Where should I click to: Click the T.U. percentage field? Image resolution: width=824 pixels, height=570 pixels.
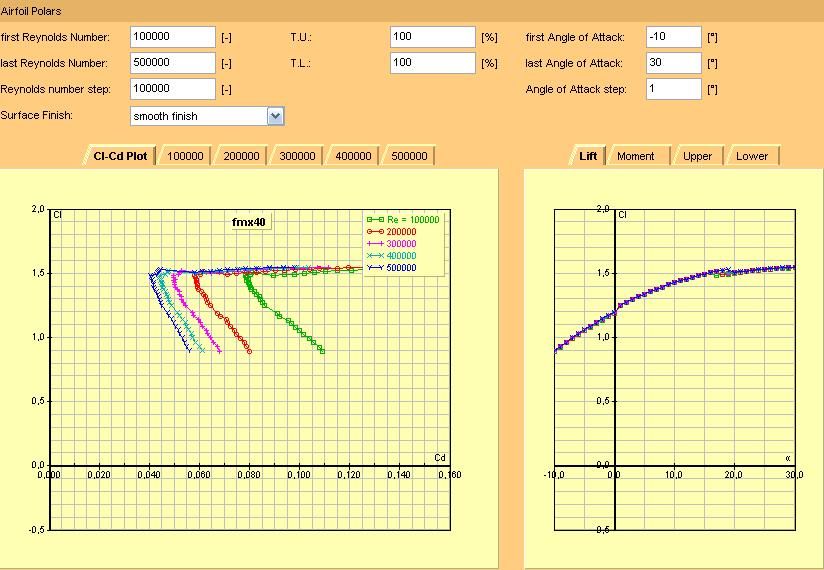pos(433,37)
